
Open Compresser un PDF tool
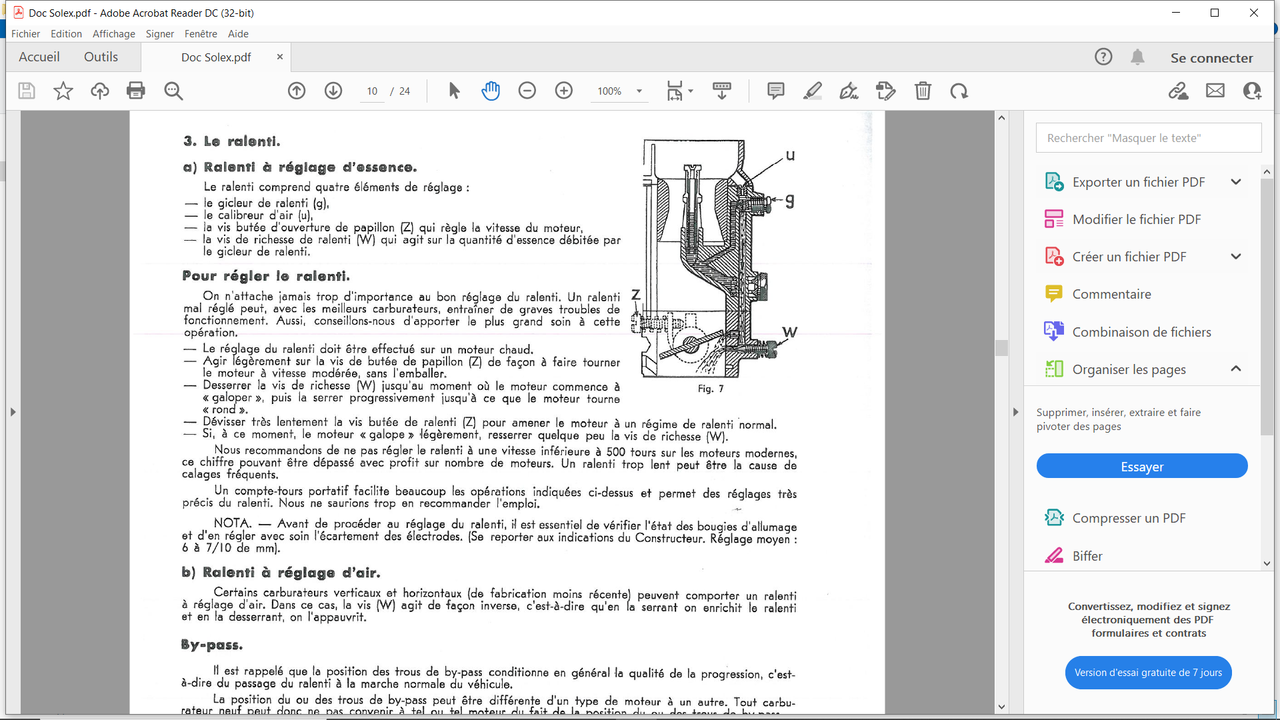pyautogui.click(x=1129, y=518)
